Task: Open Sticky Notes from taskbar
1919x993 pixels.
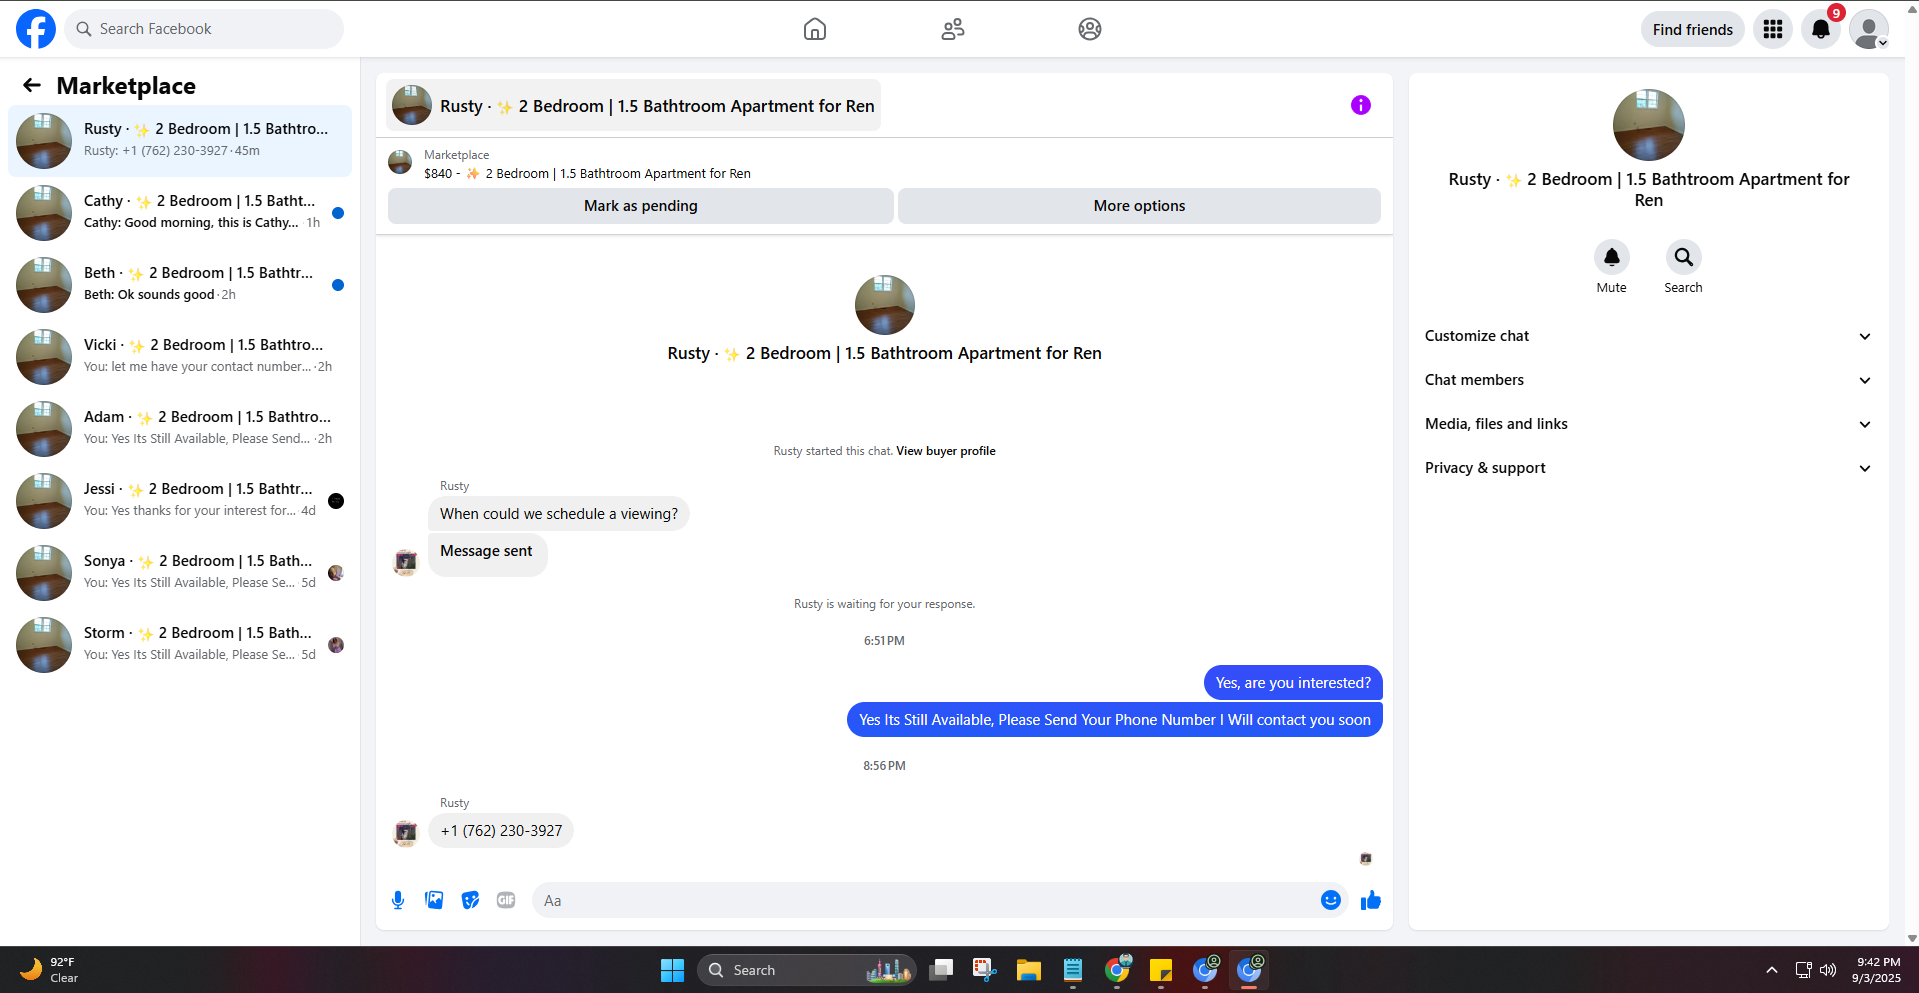Action: click(1161, 970)
